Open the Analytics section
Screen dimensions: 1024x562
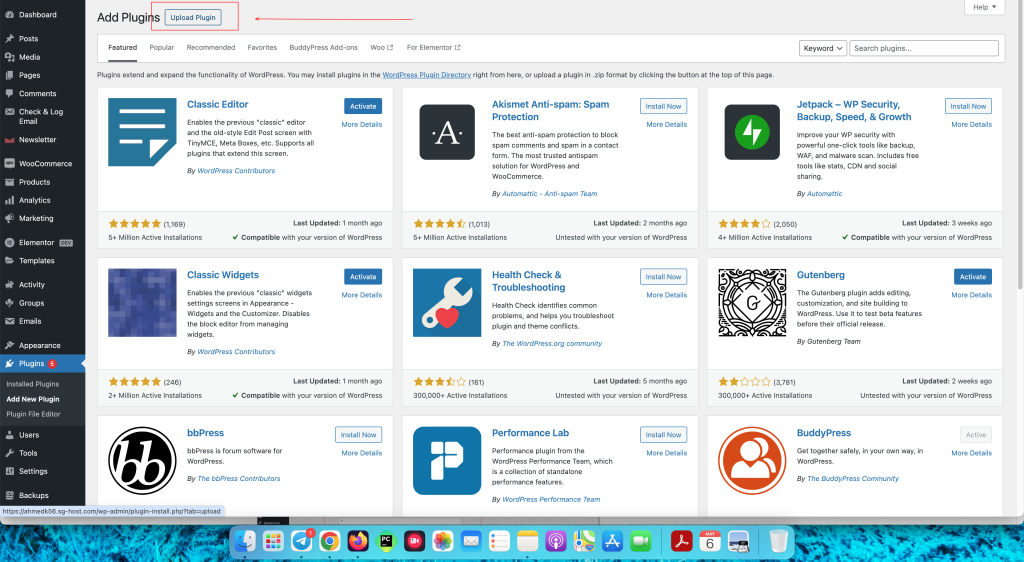click(34, 200)
